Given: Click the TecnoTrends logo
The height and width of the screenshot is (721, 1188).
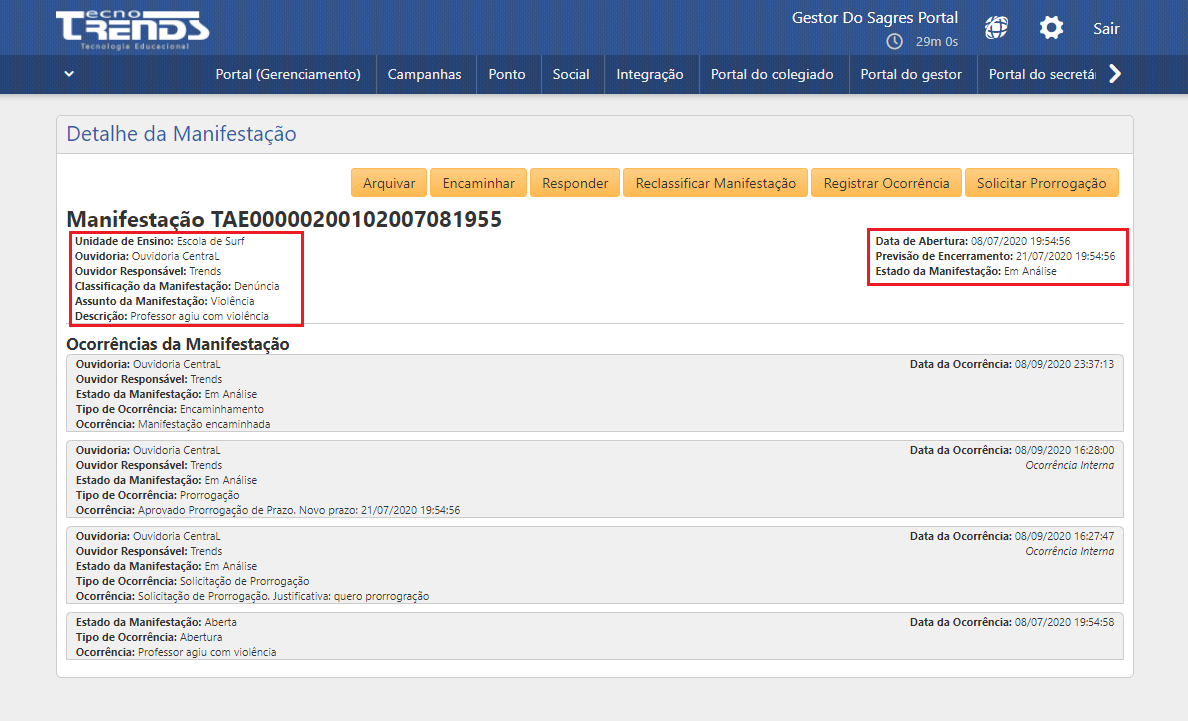Looking at the screenshot, I should coord(132,28).
